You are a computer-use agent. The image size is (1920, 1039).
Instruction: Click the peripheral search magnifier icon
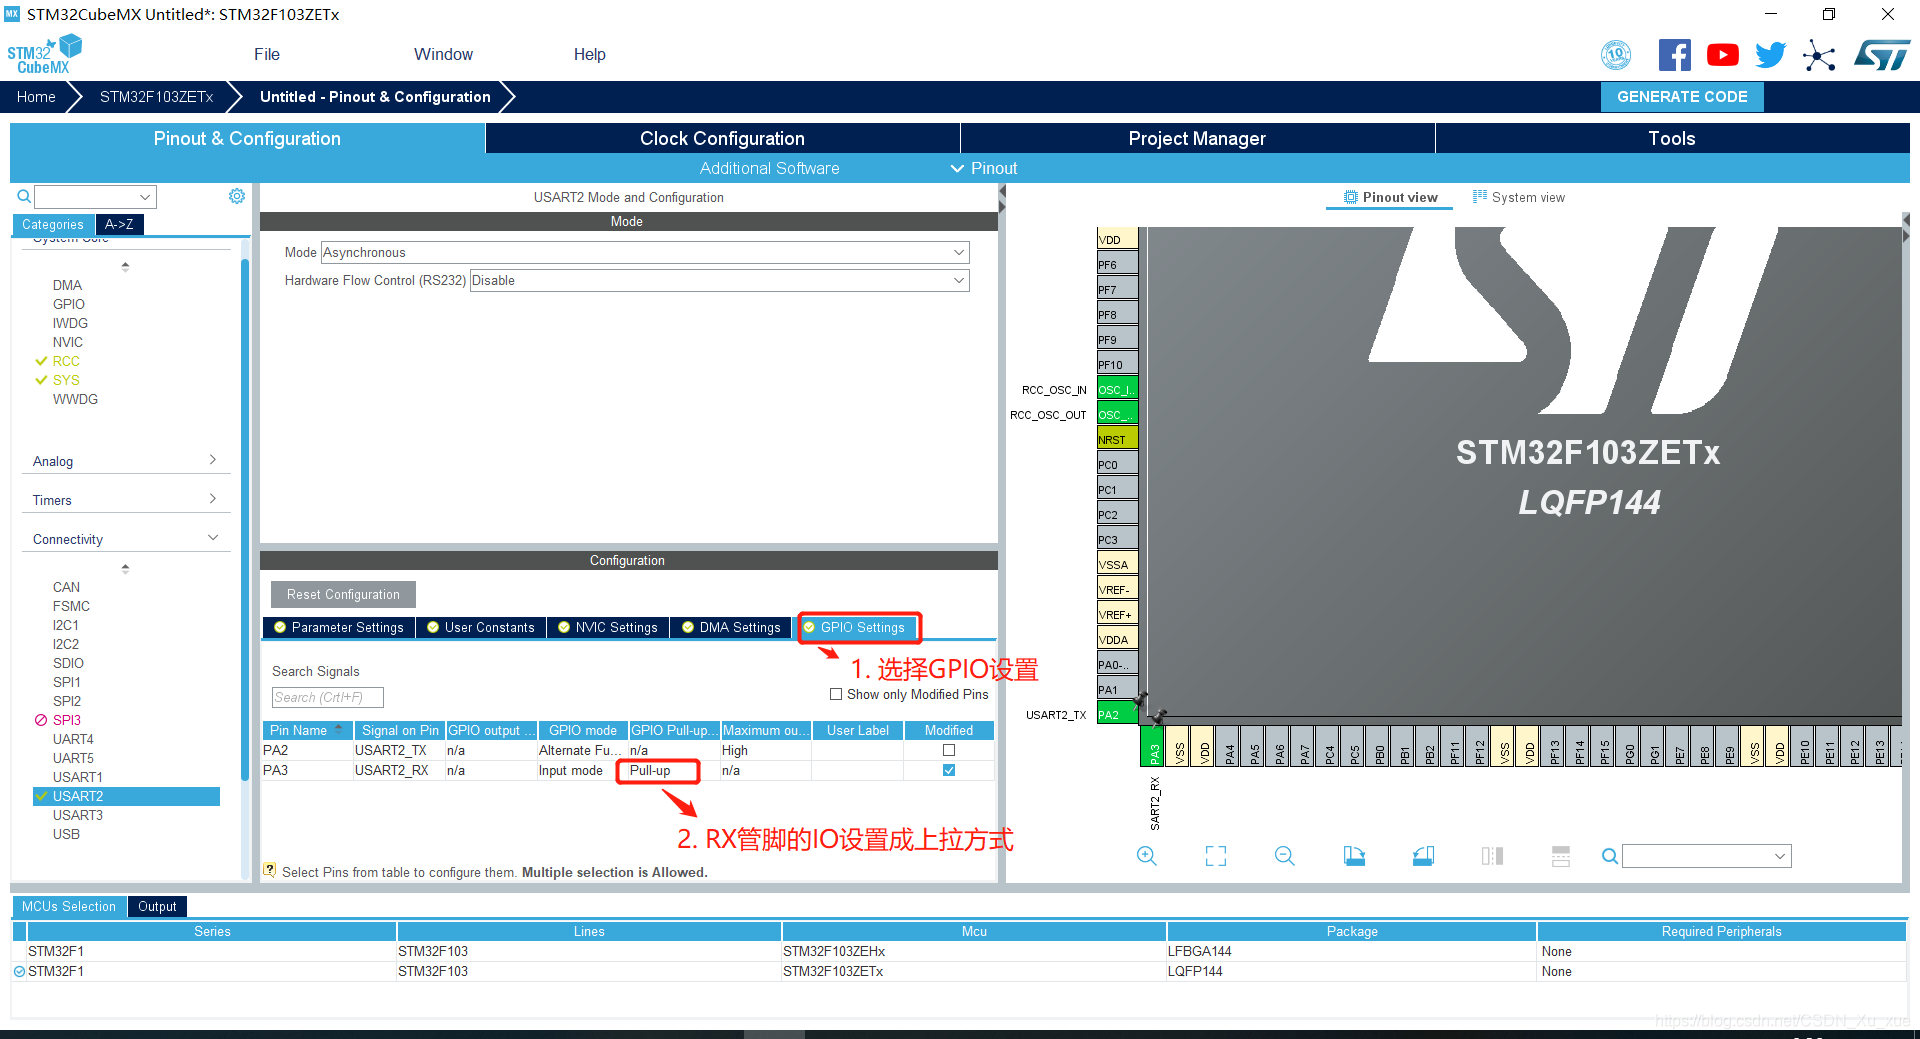[23, 196]
